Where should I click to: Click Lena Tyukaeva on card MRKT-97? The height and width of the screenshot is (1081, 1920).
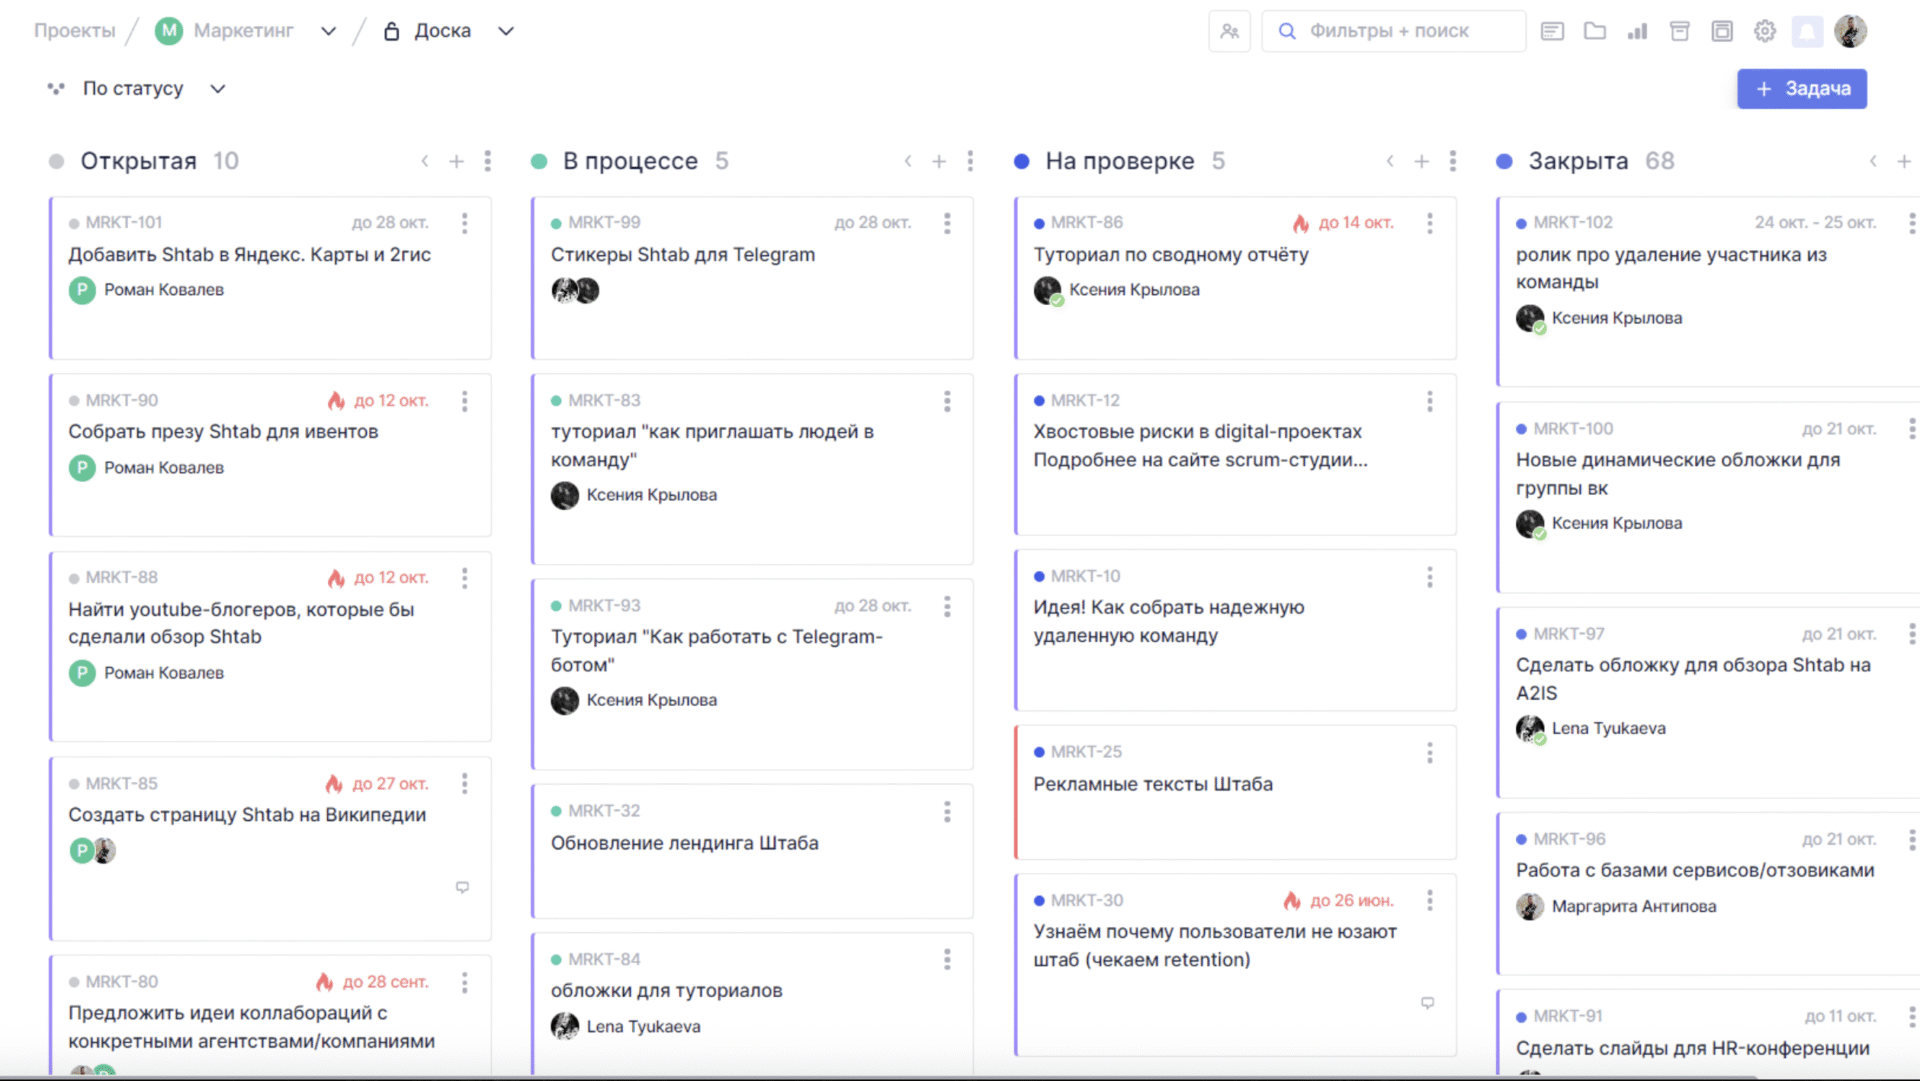[1608, 728]
